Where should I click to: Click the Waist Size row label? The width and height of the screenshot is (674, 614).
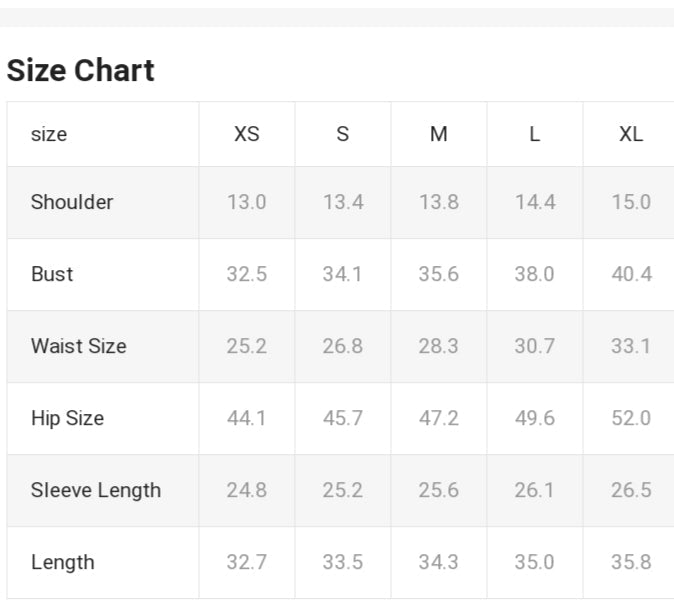(x=79, y=346)
